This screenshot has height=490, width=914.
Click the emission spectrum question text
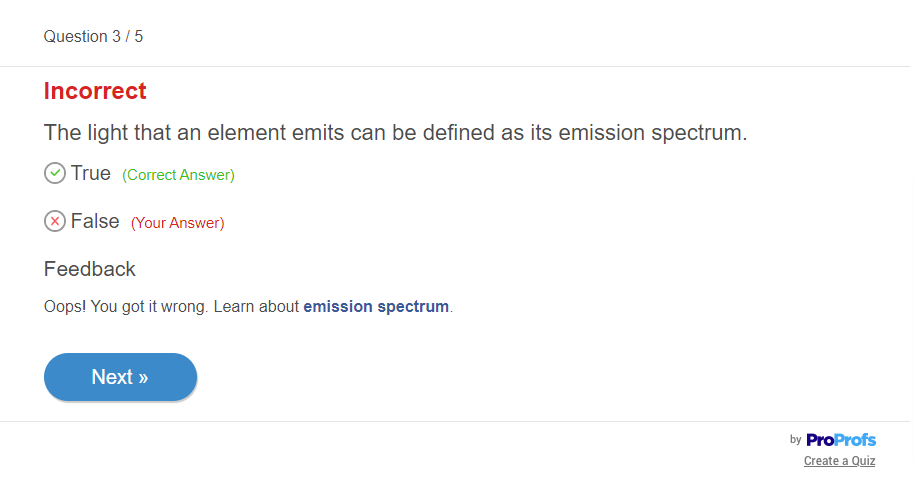tap(395, 133)
